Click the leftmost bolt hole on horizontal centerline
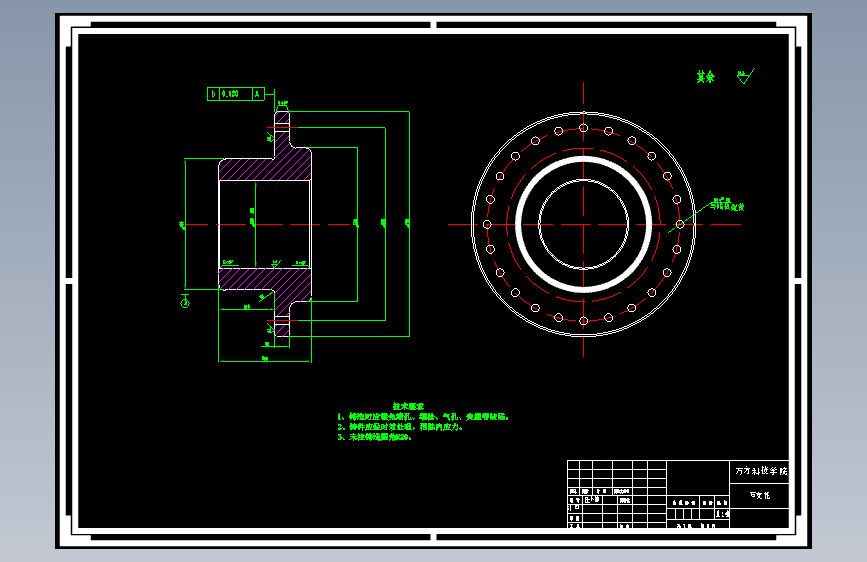867x562 pixels. (487, 225)
